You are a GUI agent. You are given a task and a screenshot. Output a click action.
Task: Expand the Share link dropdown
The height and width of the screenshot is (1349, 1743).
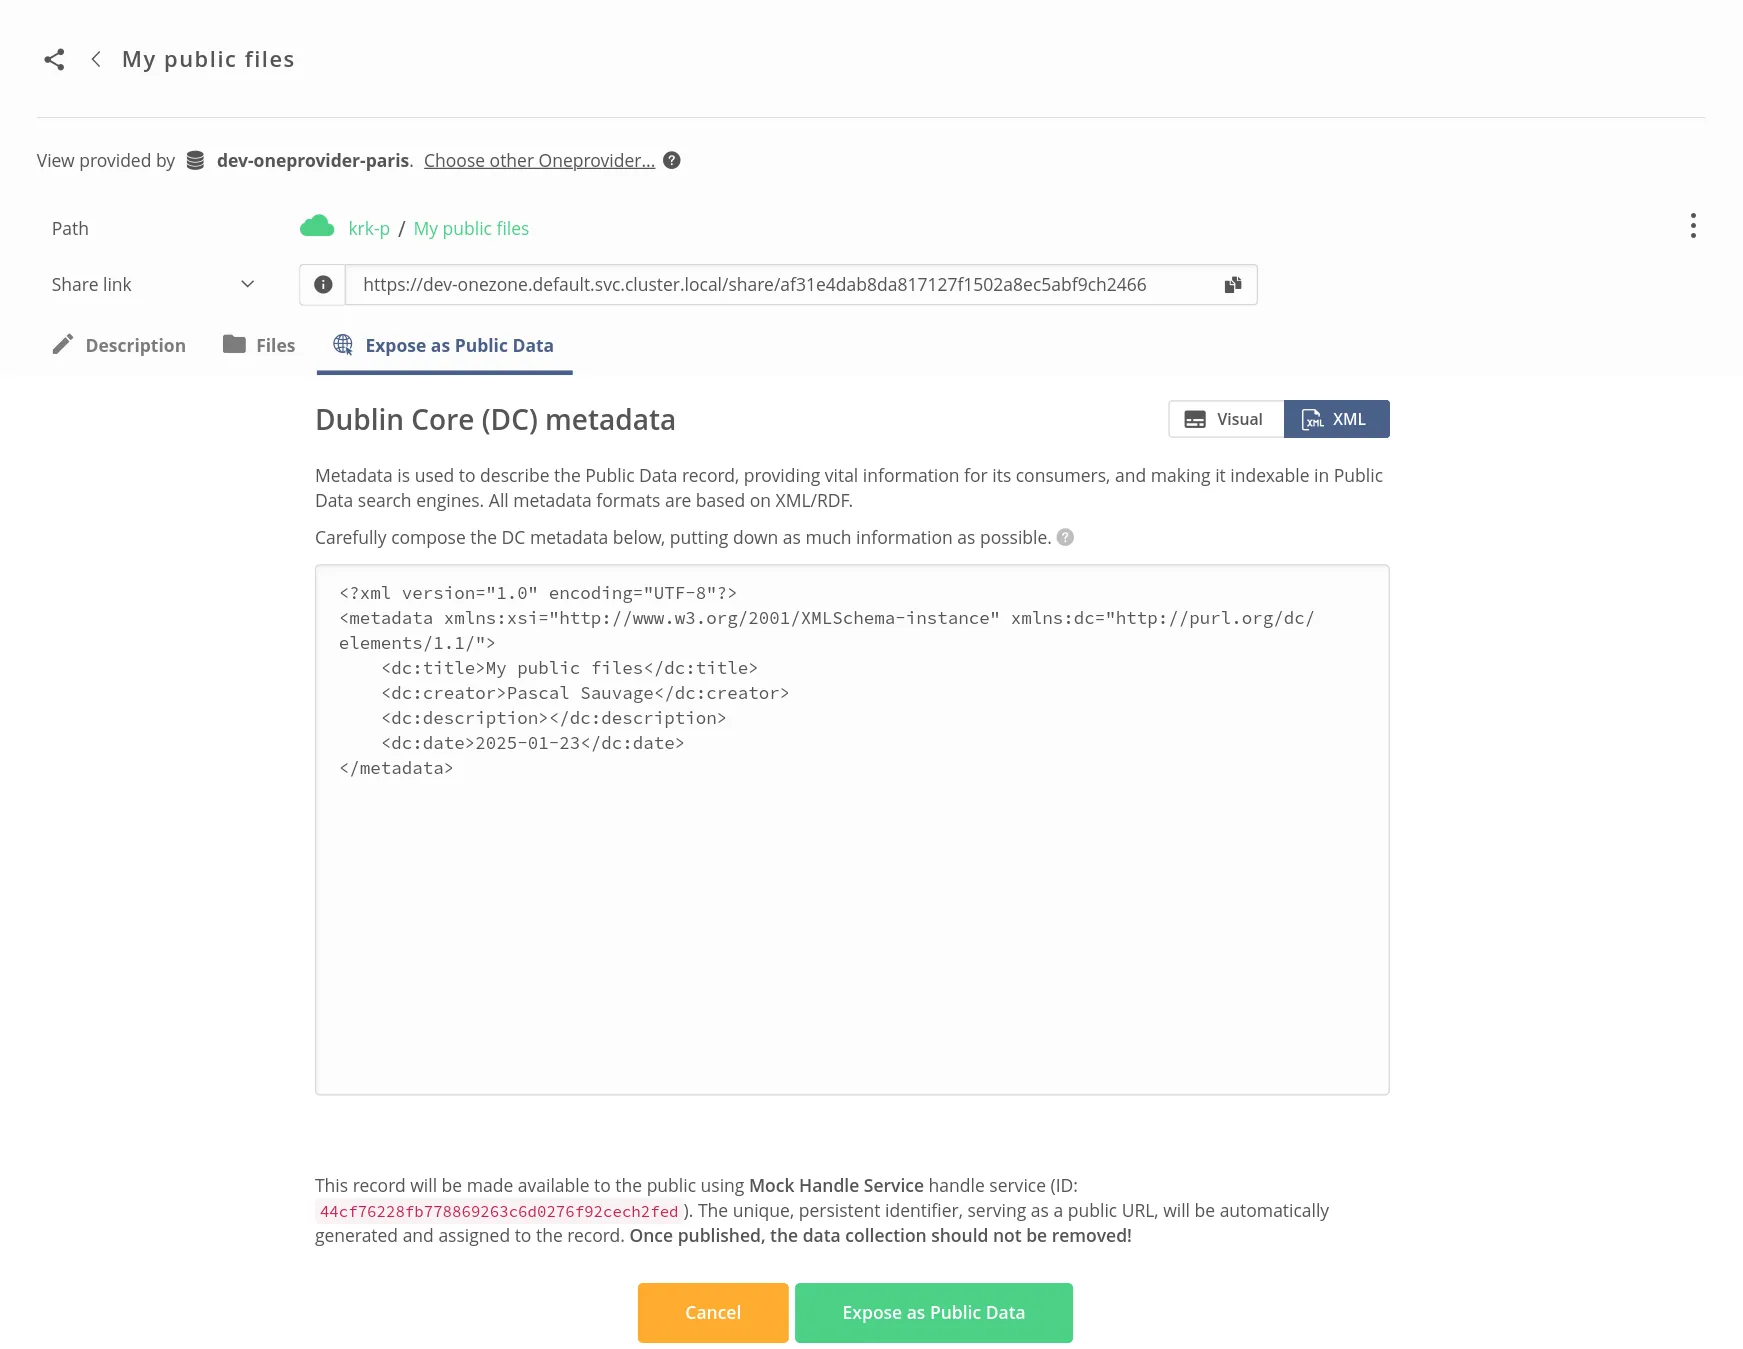click(247, 284)
